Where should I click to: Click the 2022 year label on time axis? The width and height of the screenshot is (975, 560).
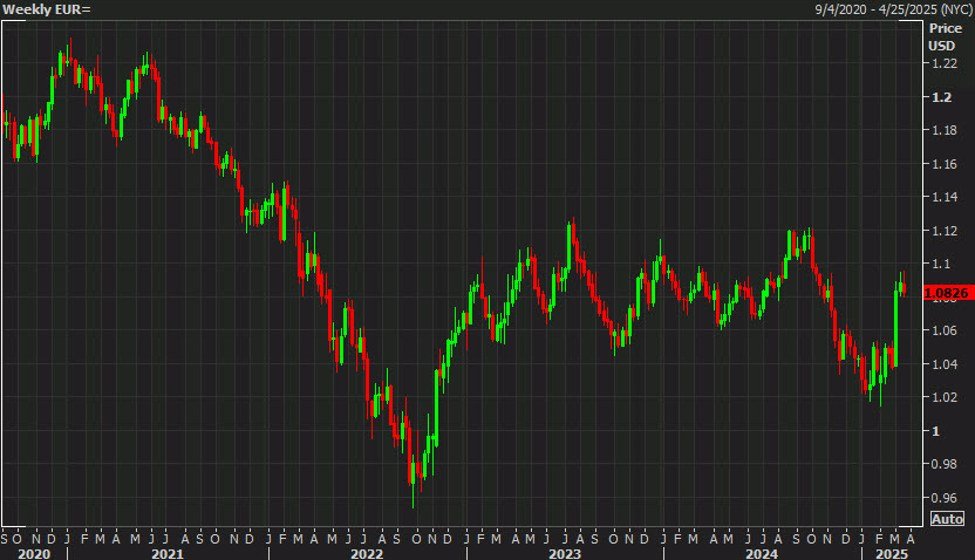tap(366, 552)
